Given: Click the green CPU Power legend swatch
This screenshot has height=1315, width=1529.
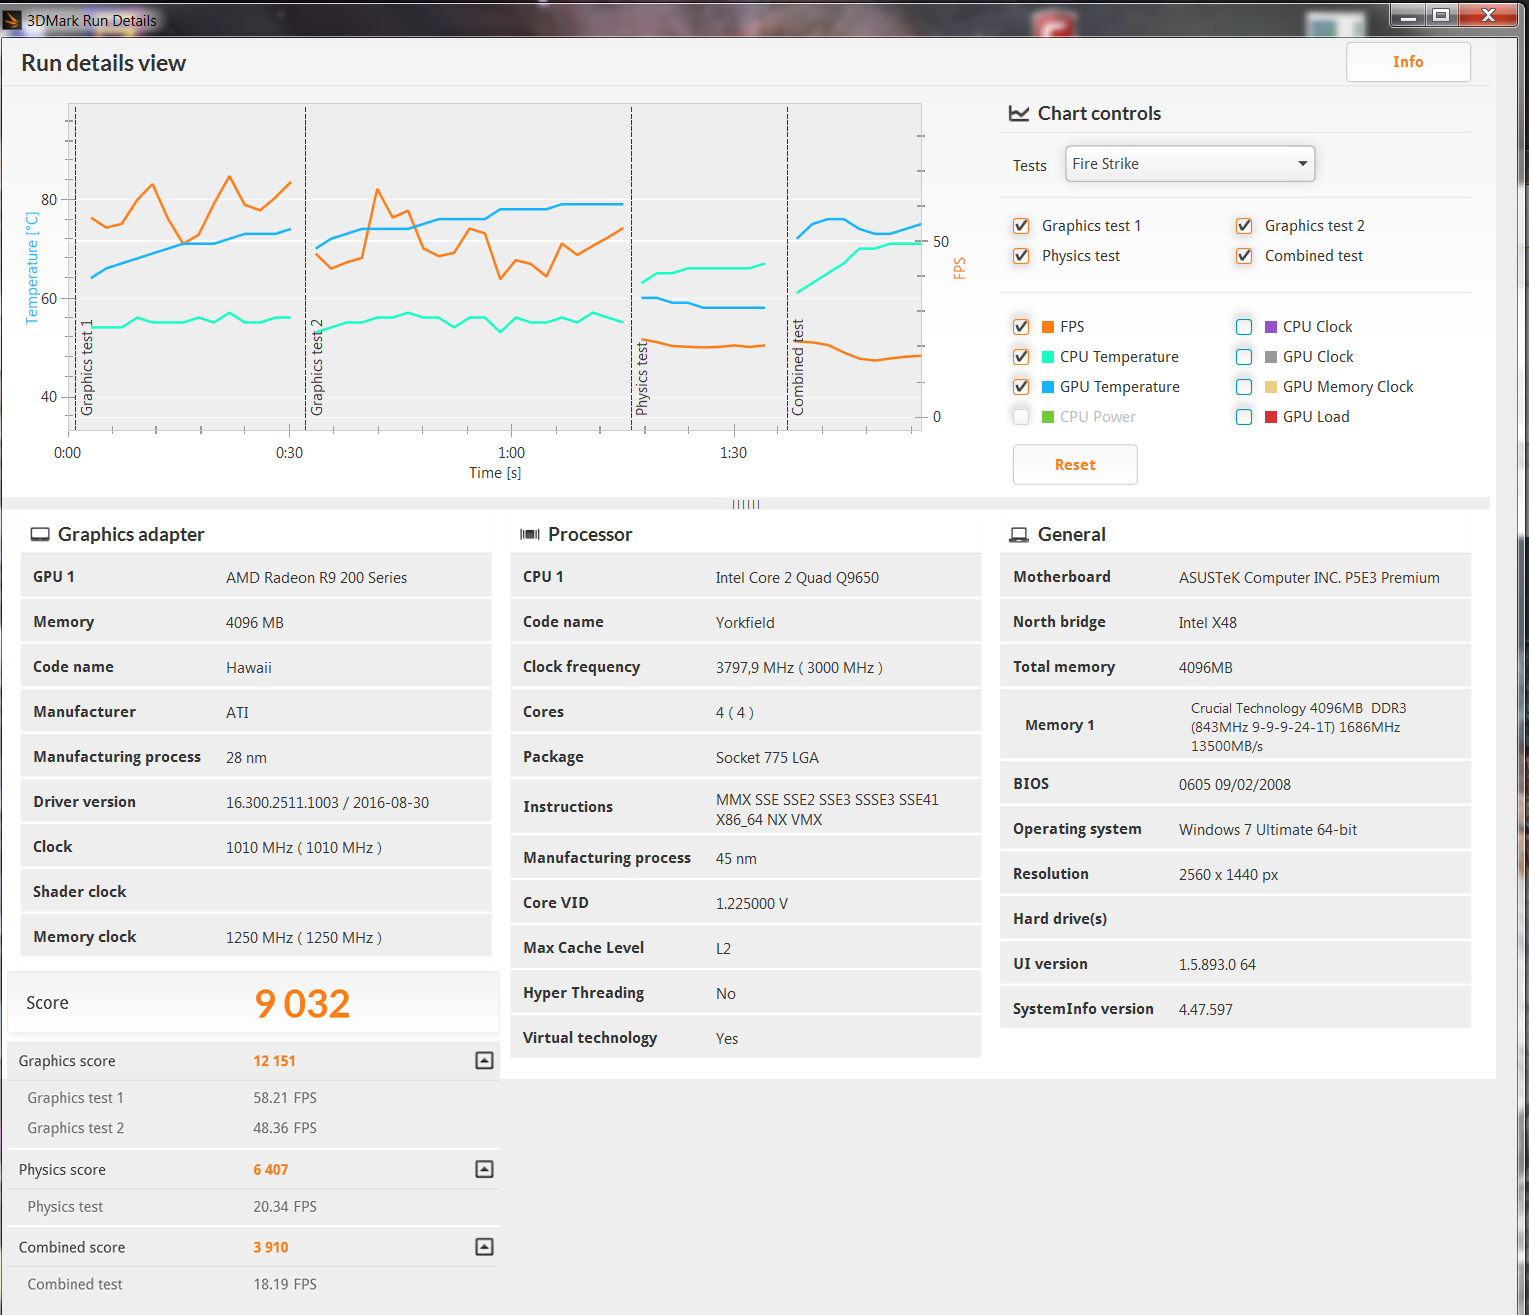Looking at the screenshot, I should (1048, 417).
